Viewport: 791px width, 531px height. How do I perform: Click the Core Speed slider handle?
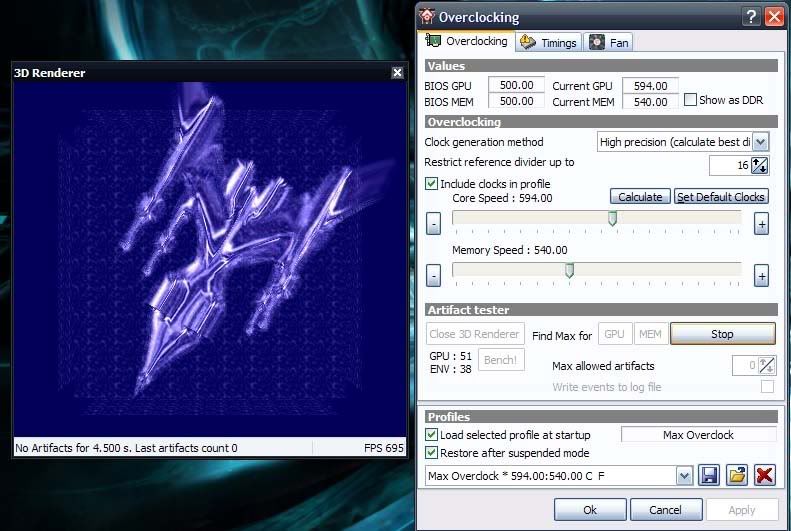pyautogui.click(x=612, y=219)
